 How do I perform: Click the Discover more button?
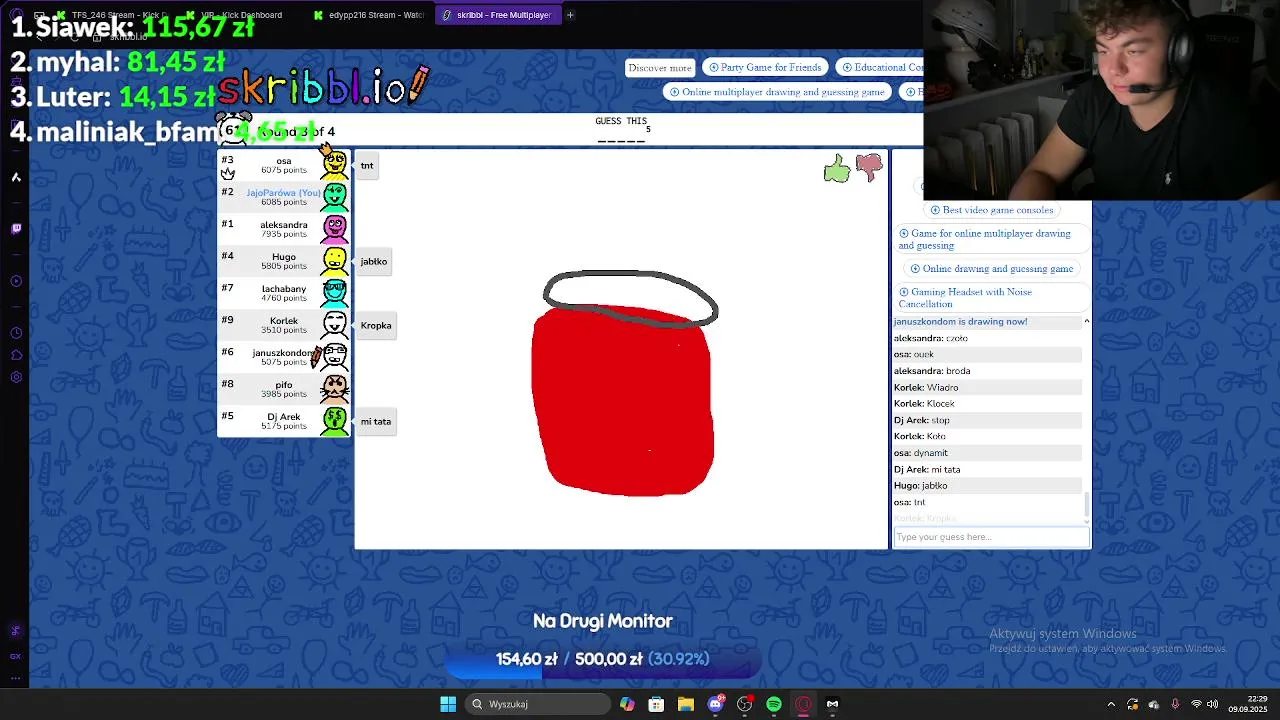[660, 68]
